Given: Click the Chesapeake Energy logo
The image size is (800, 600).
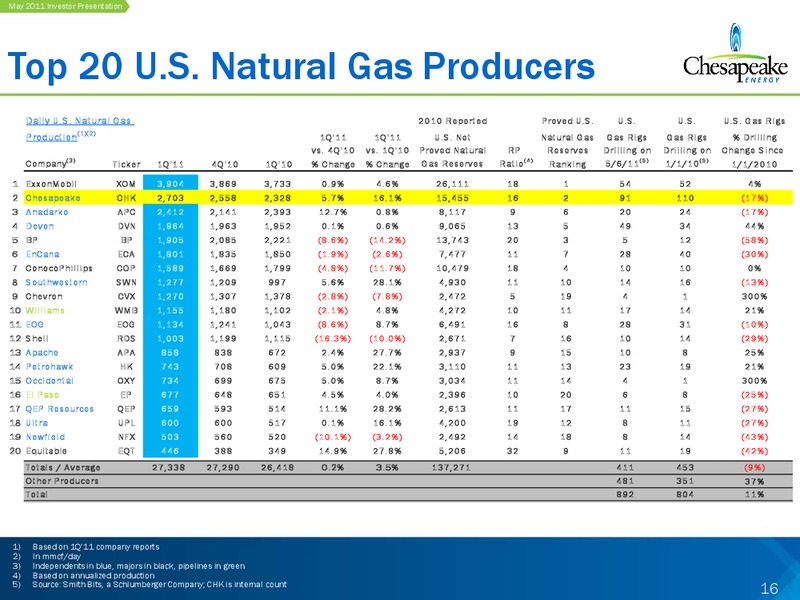Looking at the screenshot, I should click(x=735, y=53).
